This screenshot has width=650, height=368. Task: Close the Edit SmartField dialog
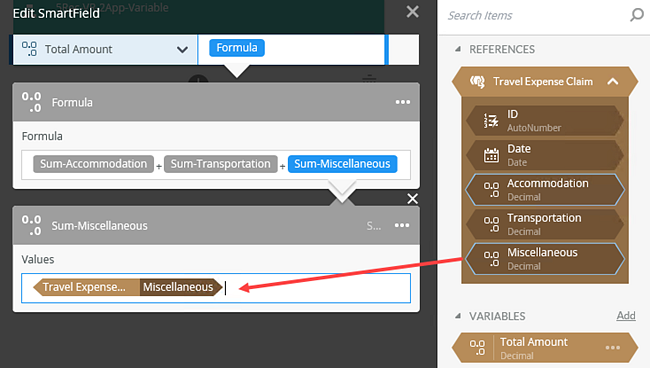click(x=412, y=12)
